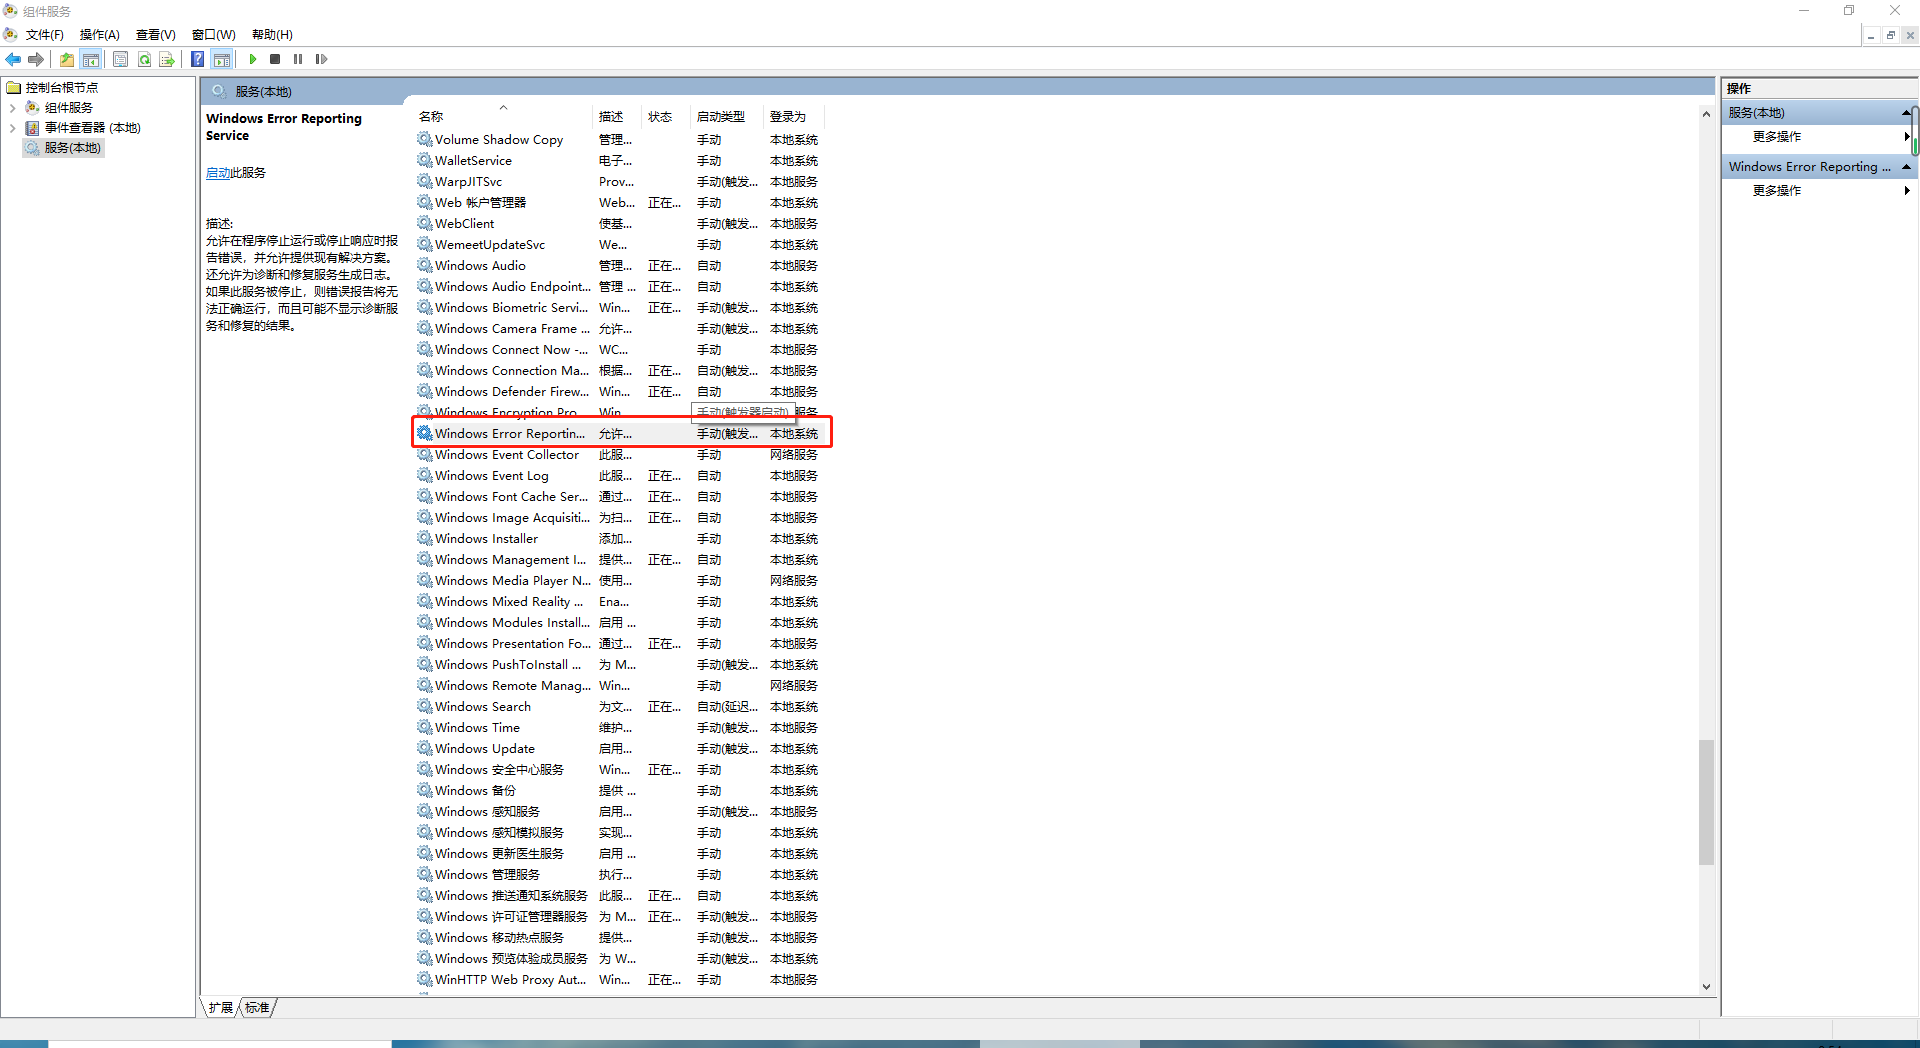Click the Export List toolbar icon

point(167,59)
